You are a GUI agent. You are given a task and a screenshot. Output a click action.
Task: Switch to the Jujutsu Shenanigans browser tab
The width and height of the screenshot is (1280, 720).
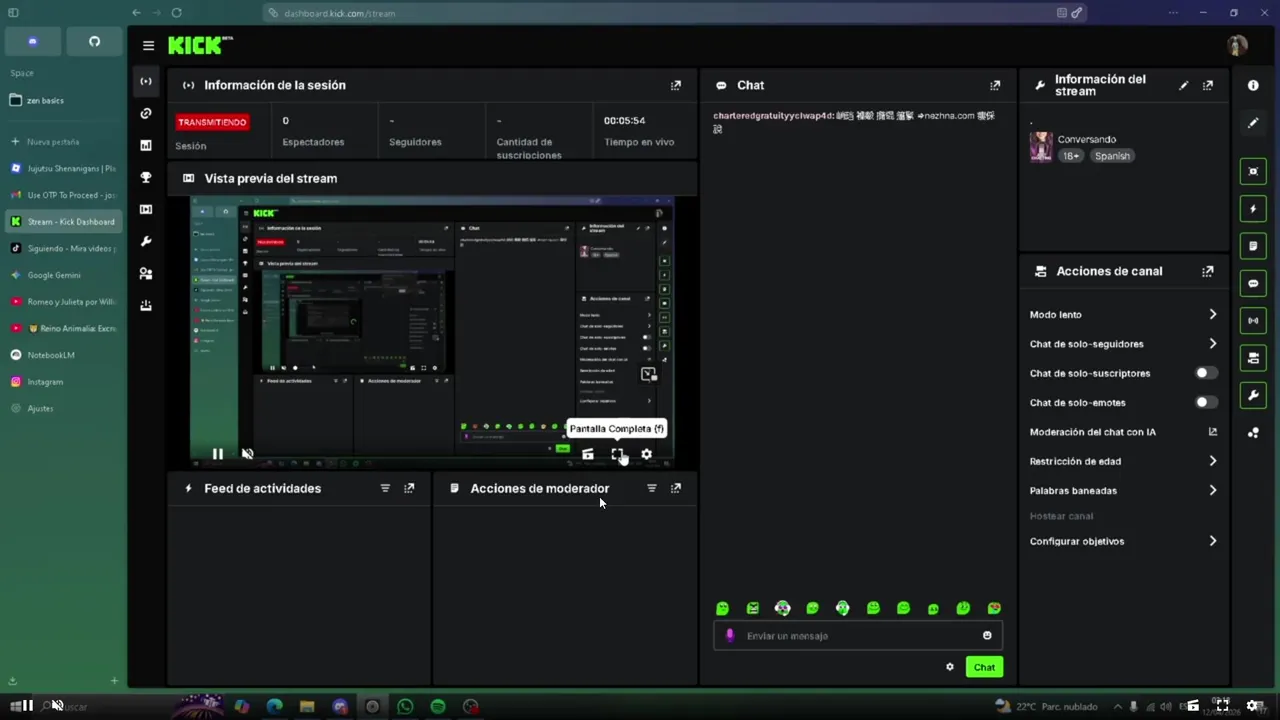point(63,168)
